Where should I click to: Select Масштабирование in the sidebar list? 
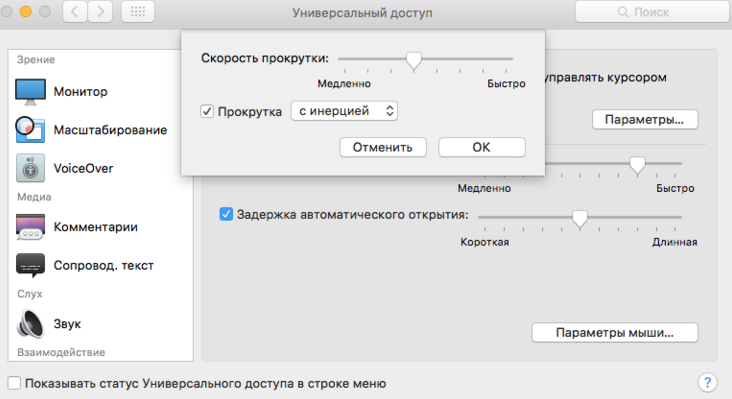(x=100, y=130)
